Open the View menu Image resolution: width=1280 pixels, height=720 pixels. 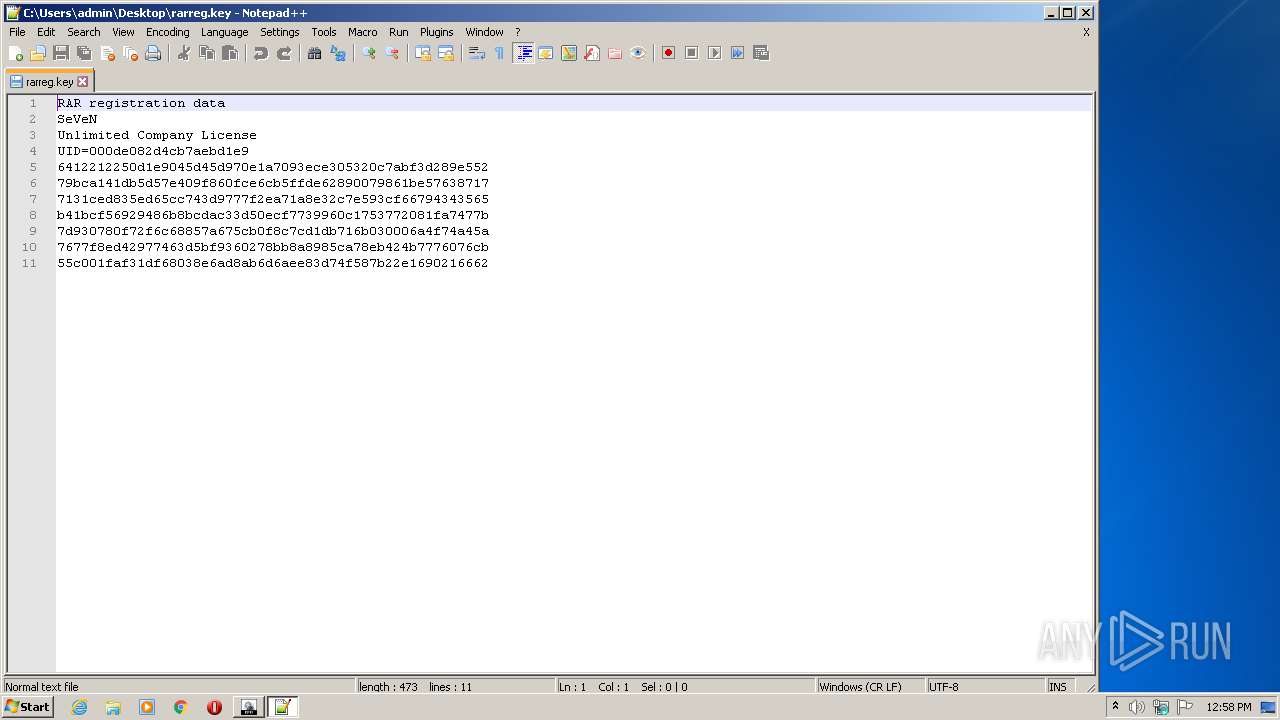(x=123, y=32)
